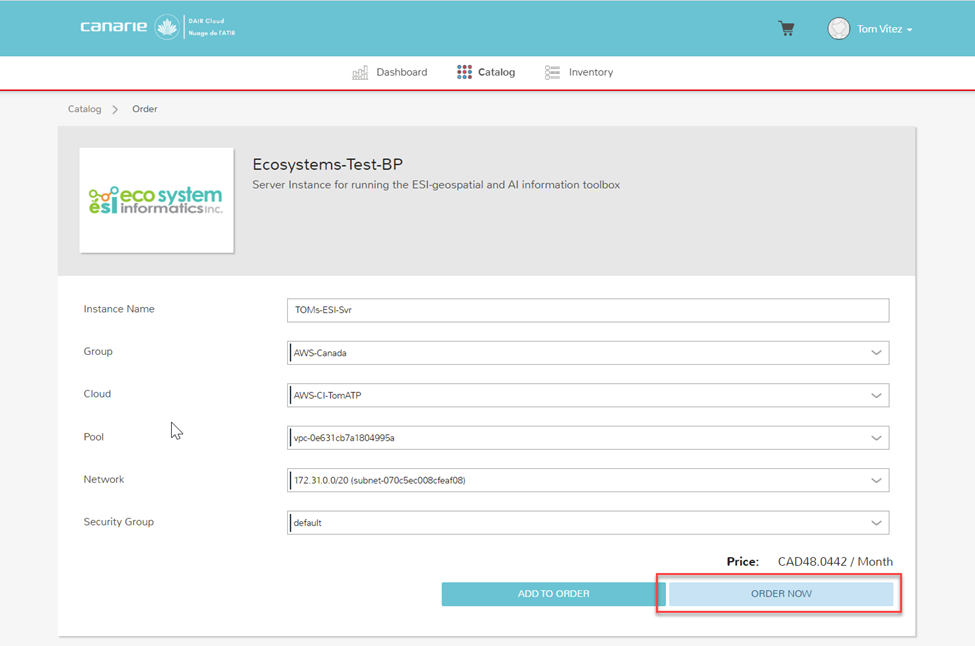Click the Inventory list icon
Screen dimensions: 975x646
(552, 73)
